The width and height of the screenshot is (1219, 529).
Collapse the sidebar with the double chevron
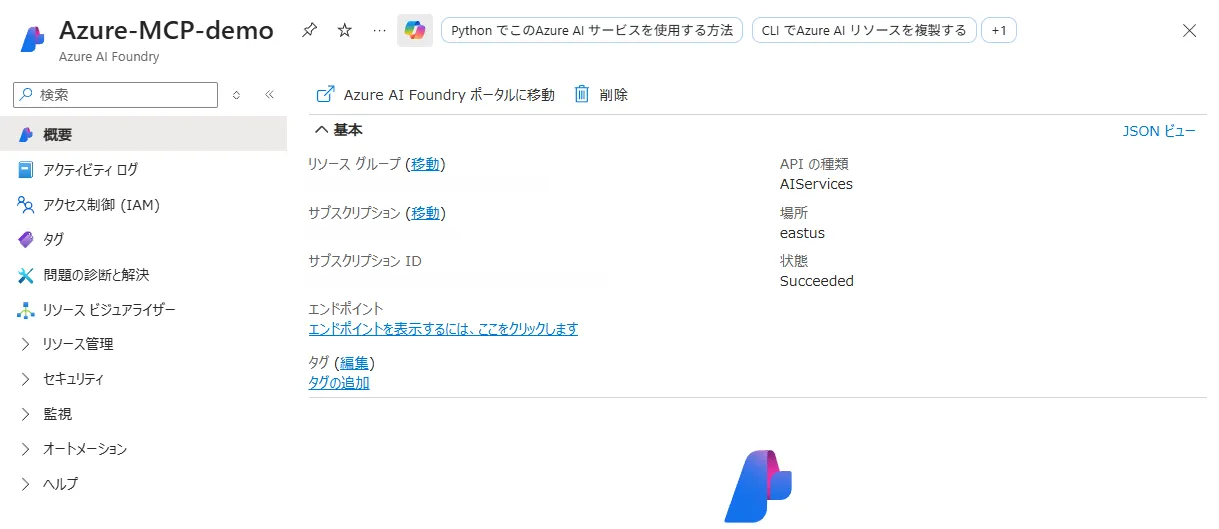click(x=269, y=95)
